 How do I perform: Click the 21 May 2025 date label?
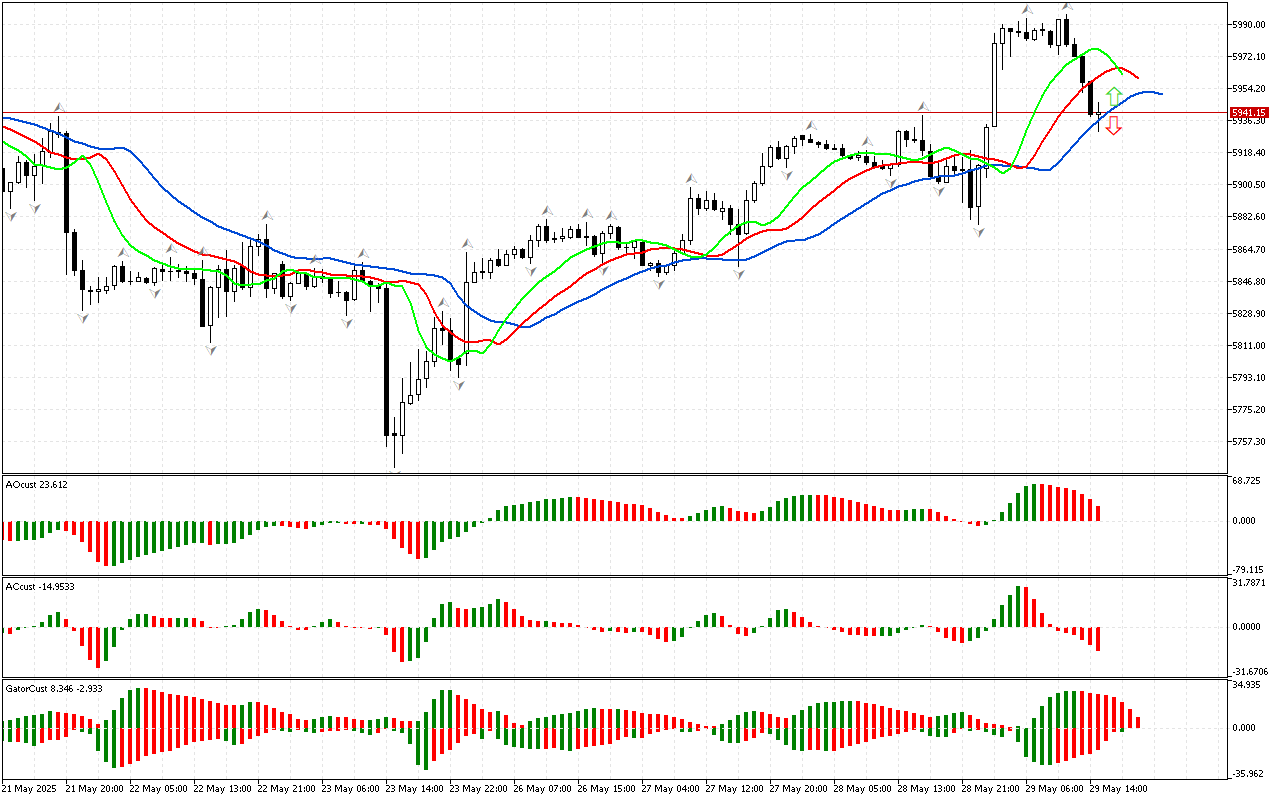coord(31,788)
